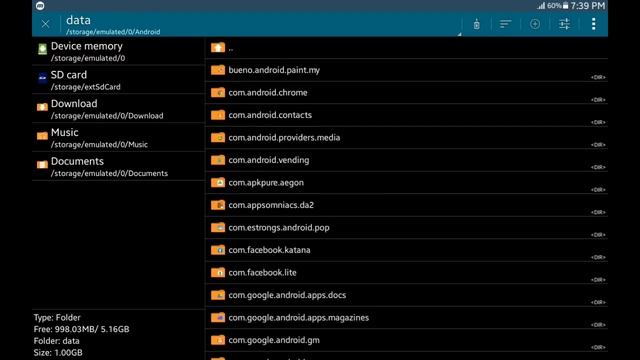The height and width of the screenshot is (360, 640).
Task: Tap folder icon beside com.android.chrome
Action: click(x=218, y=92)
